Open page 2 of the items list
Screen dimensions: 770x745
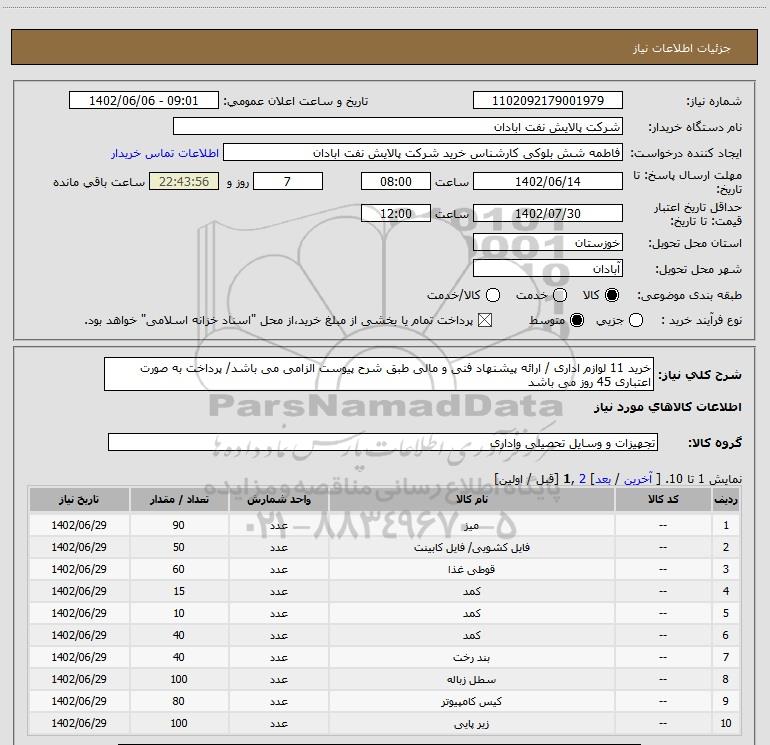(x=582, y=479)
